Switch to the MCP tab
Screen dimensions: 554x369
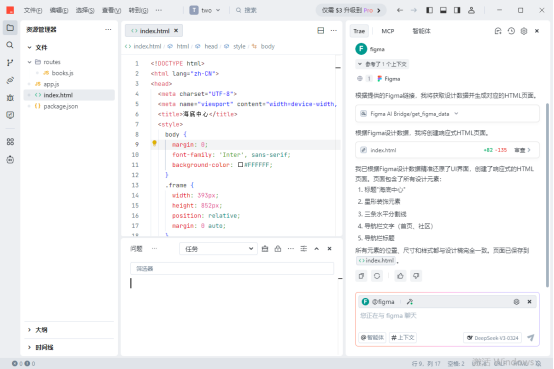(388, 31)
